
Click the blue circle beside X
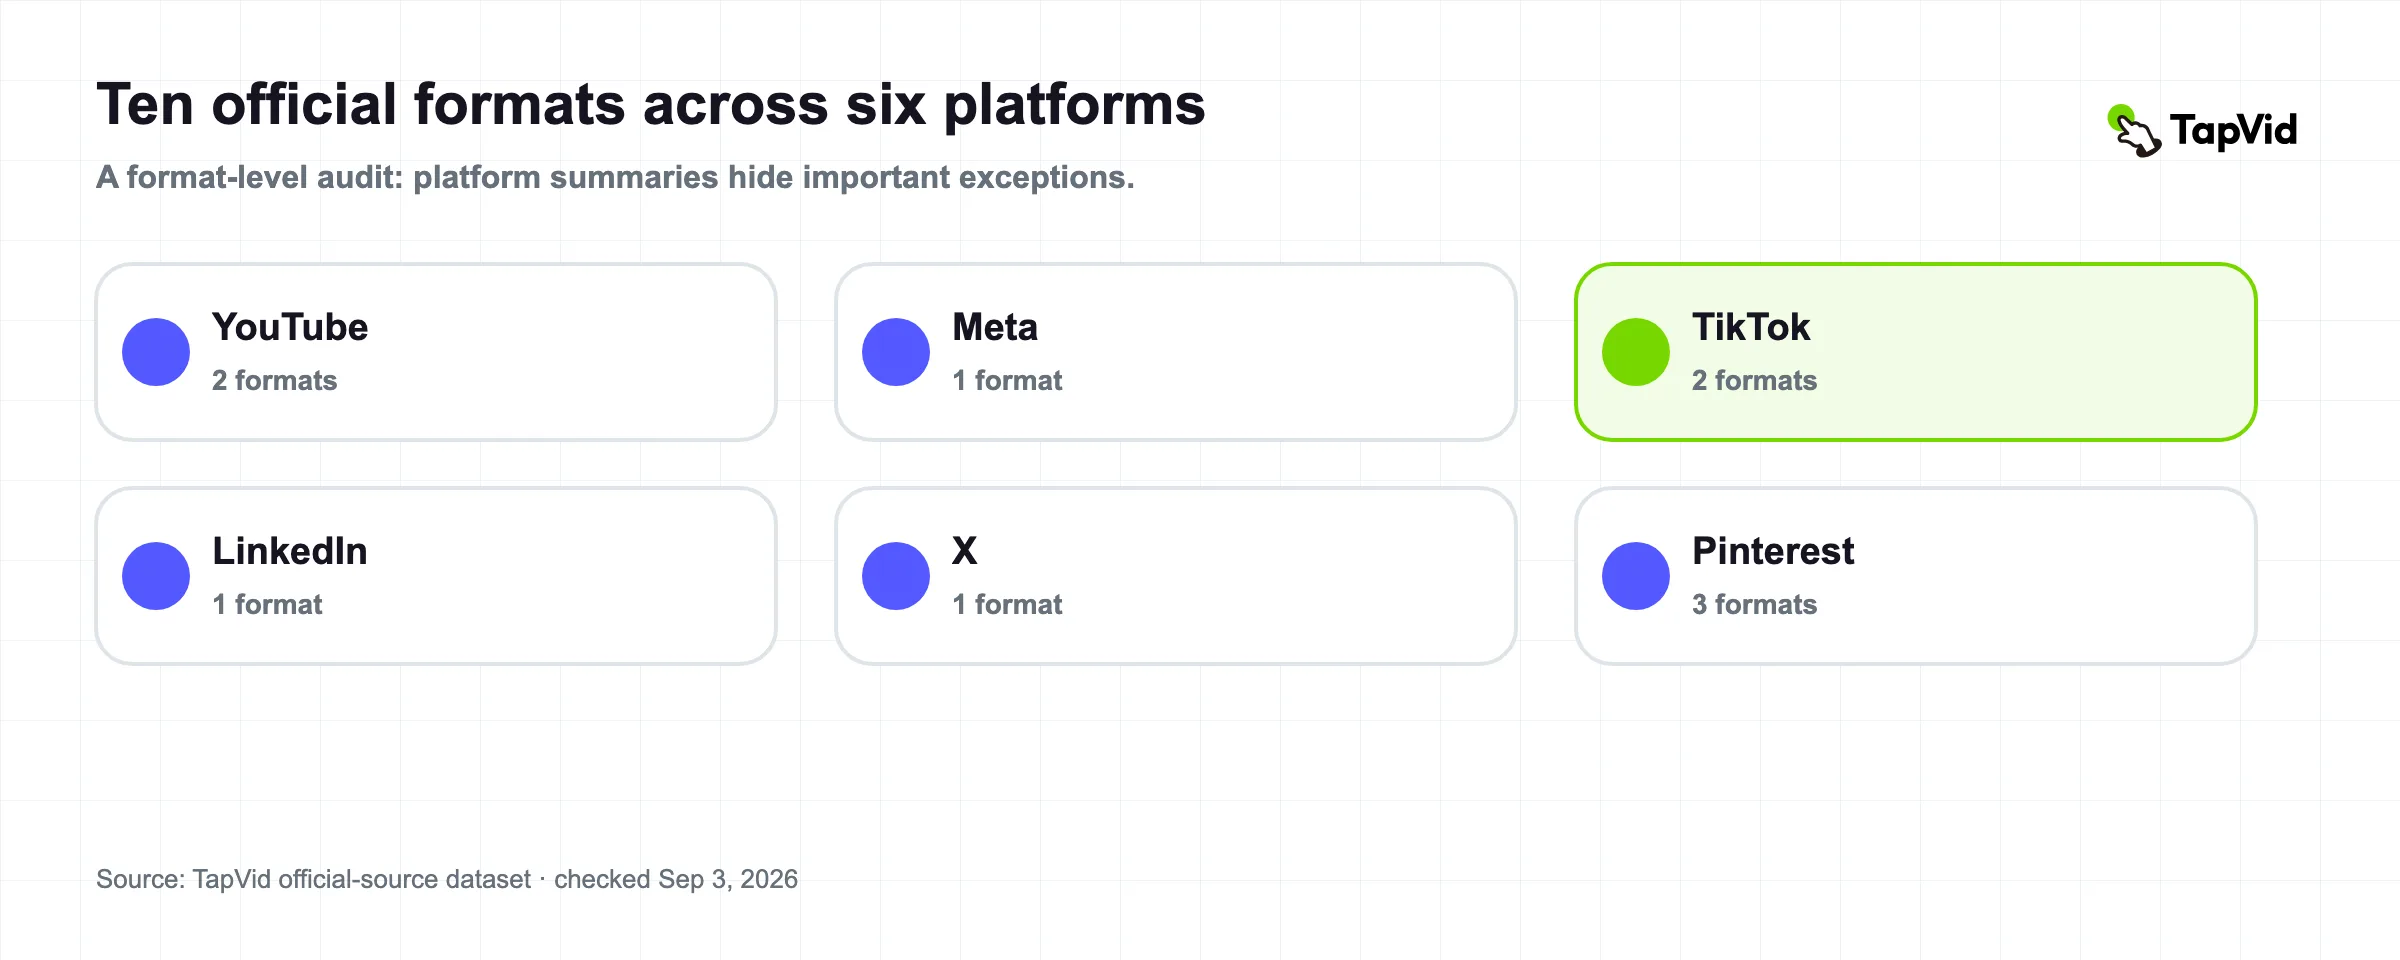[x=896, y=576]
